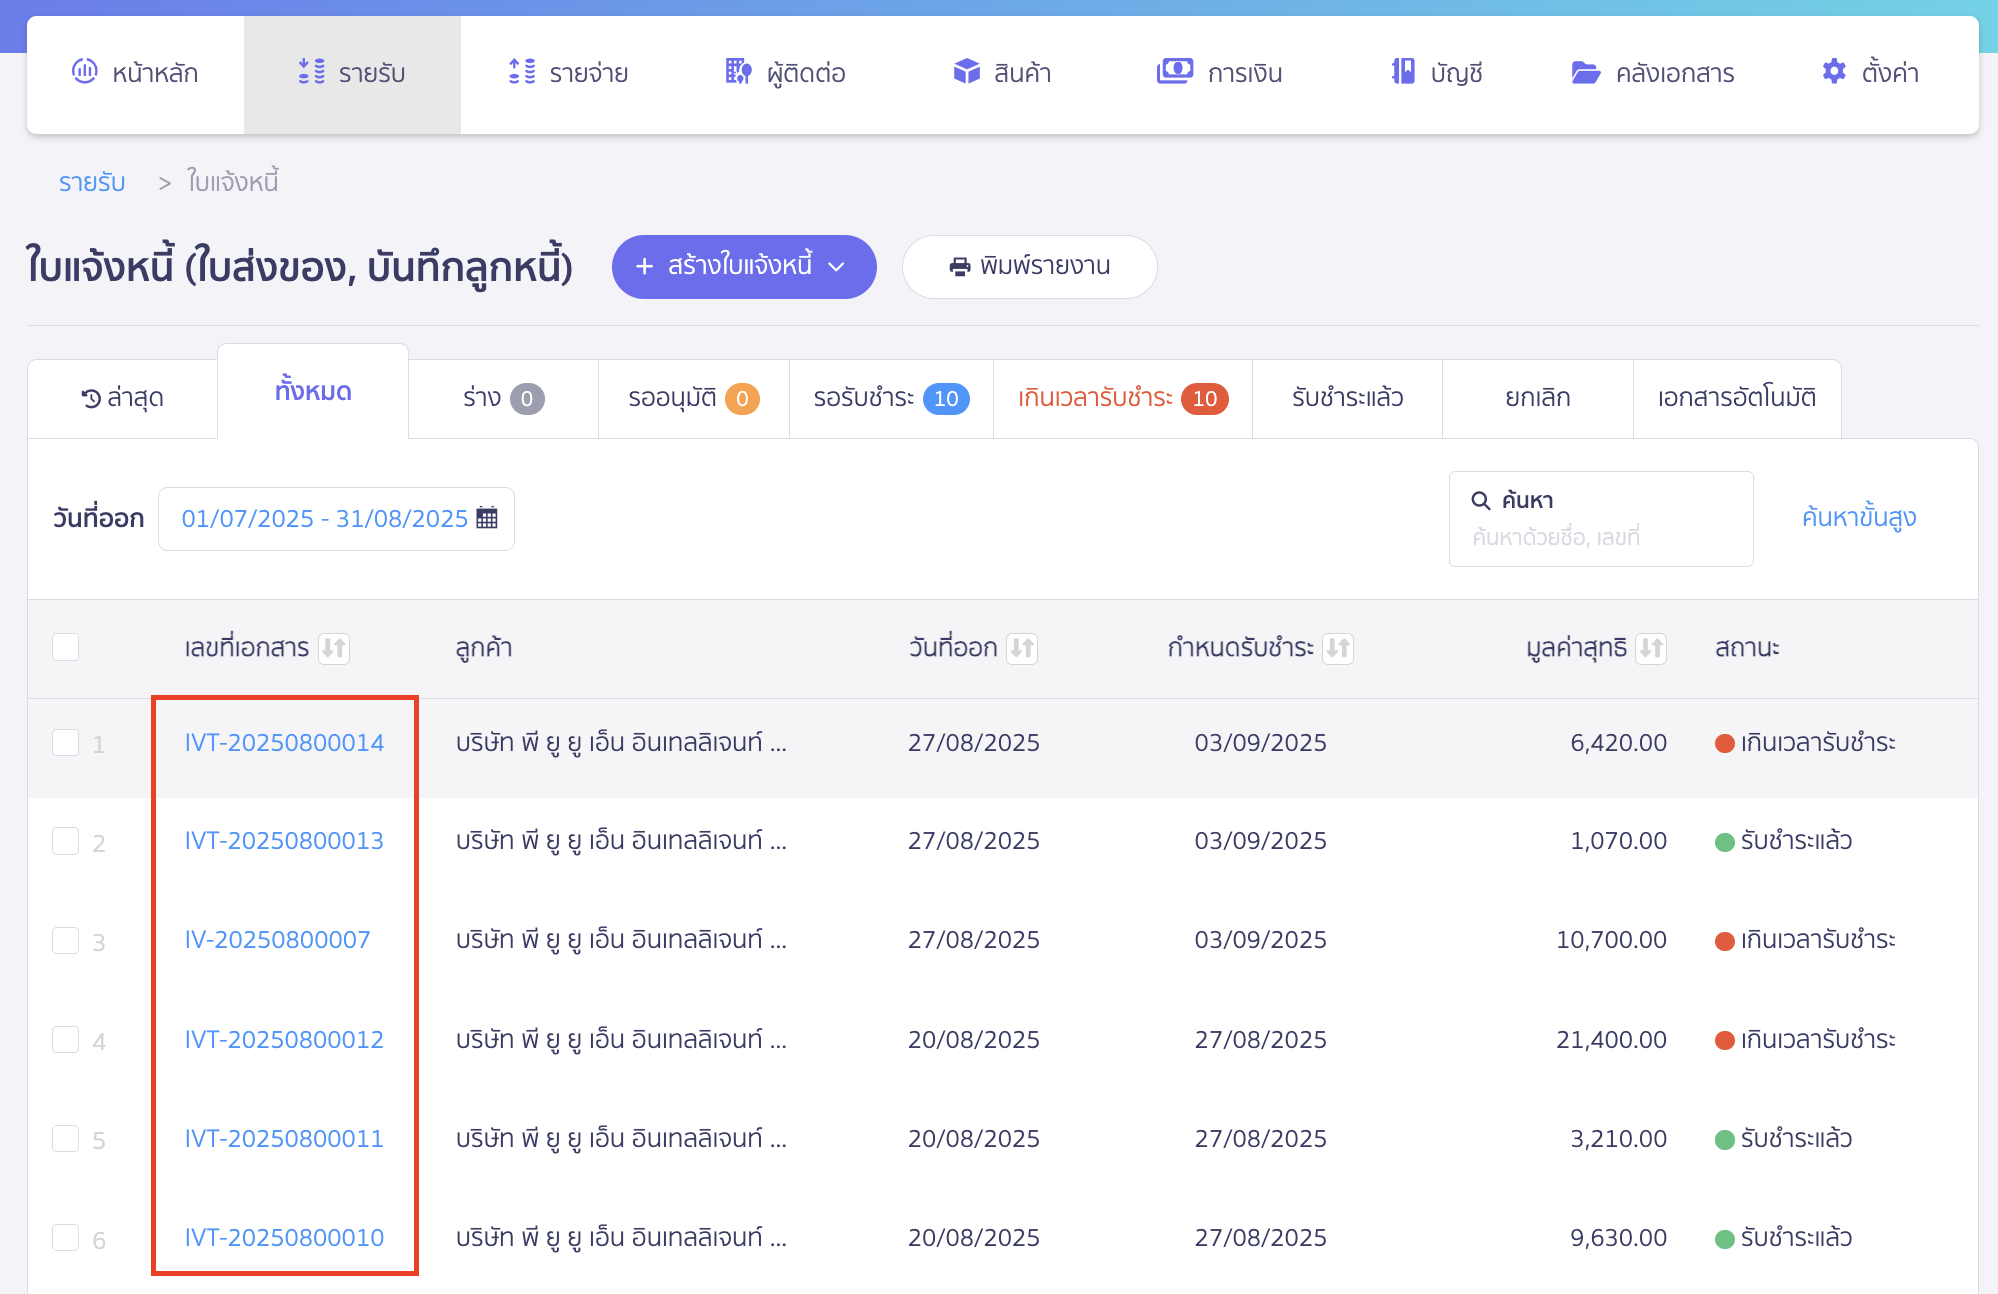Open accounting book icon (บัญชี)

point(1403,71)
